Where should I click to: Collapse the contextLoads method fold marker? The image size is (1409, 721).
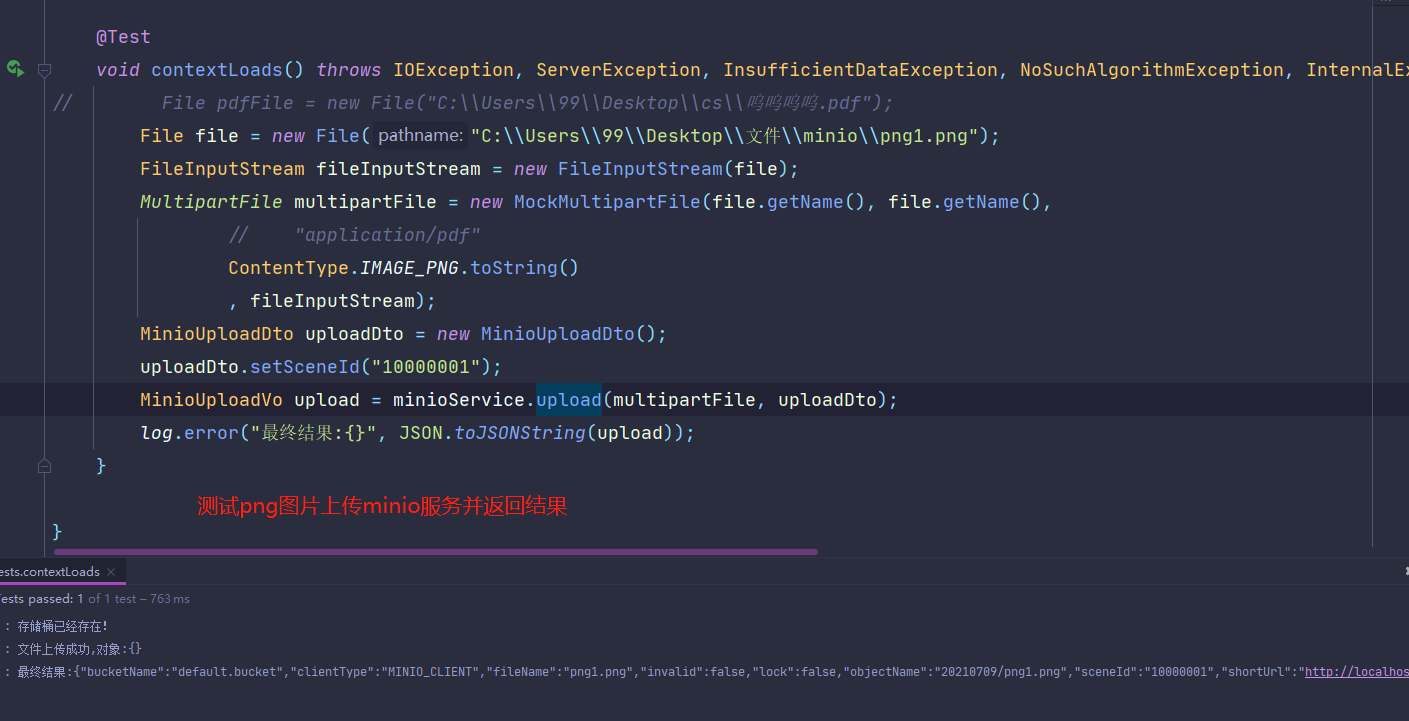click(44, 70)
